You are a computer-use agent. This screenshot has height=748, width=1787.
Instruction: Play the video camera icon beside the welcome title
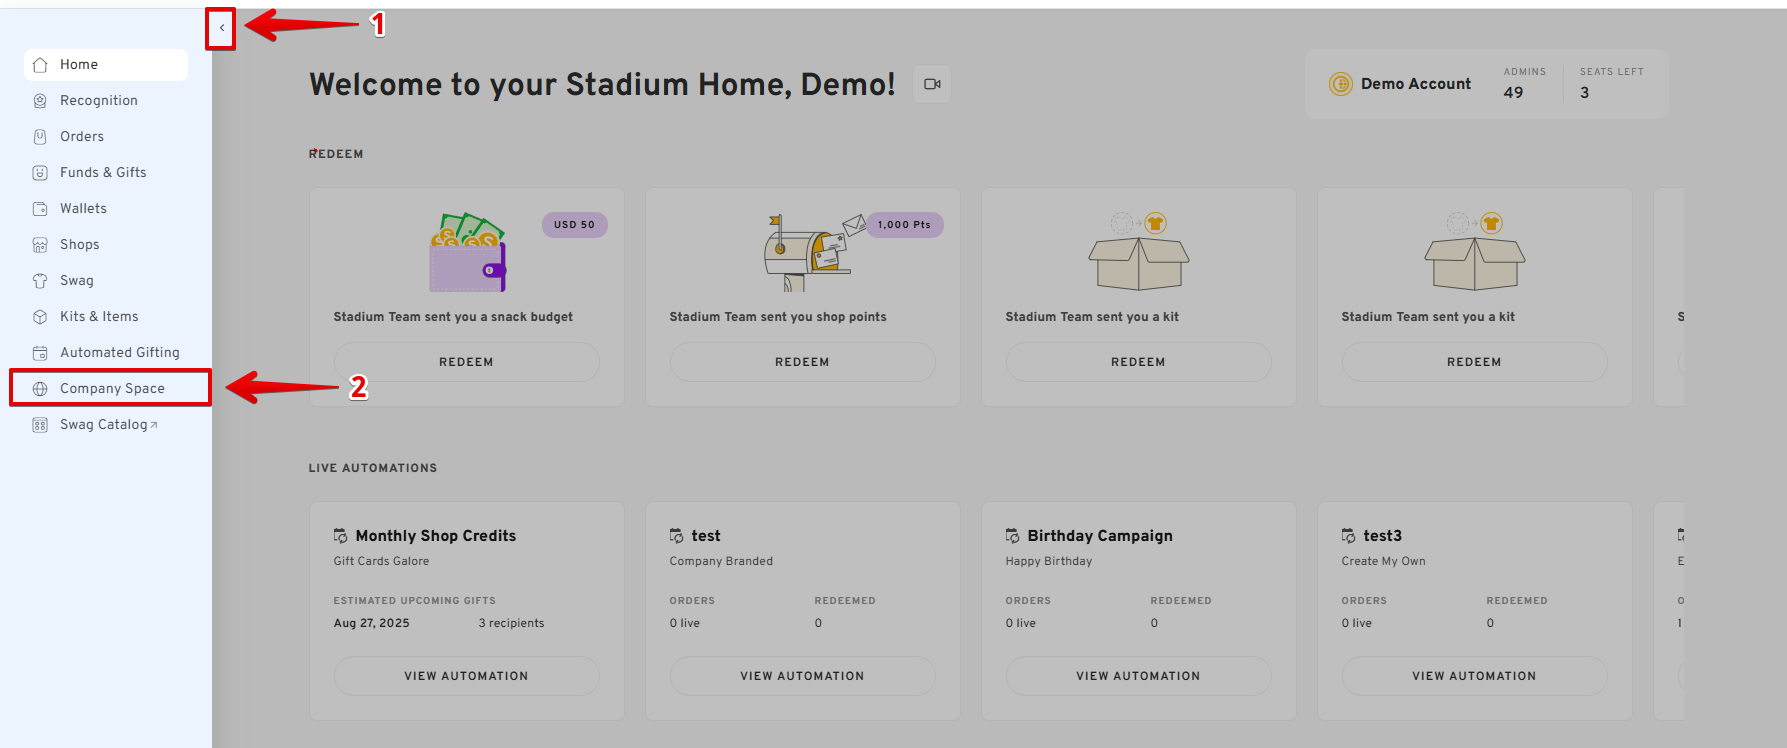[x=932, y=84]
